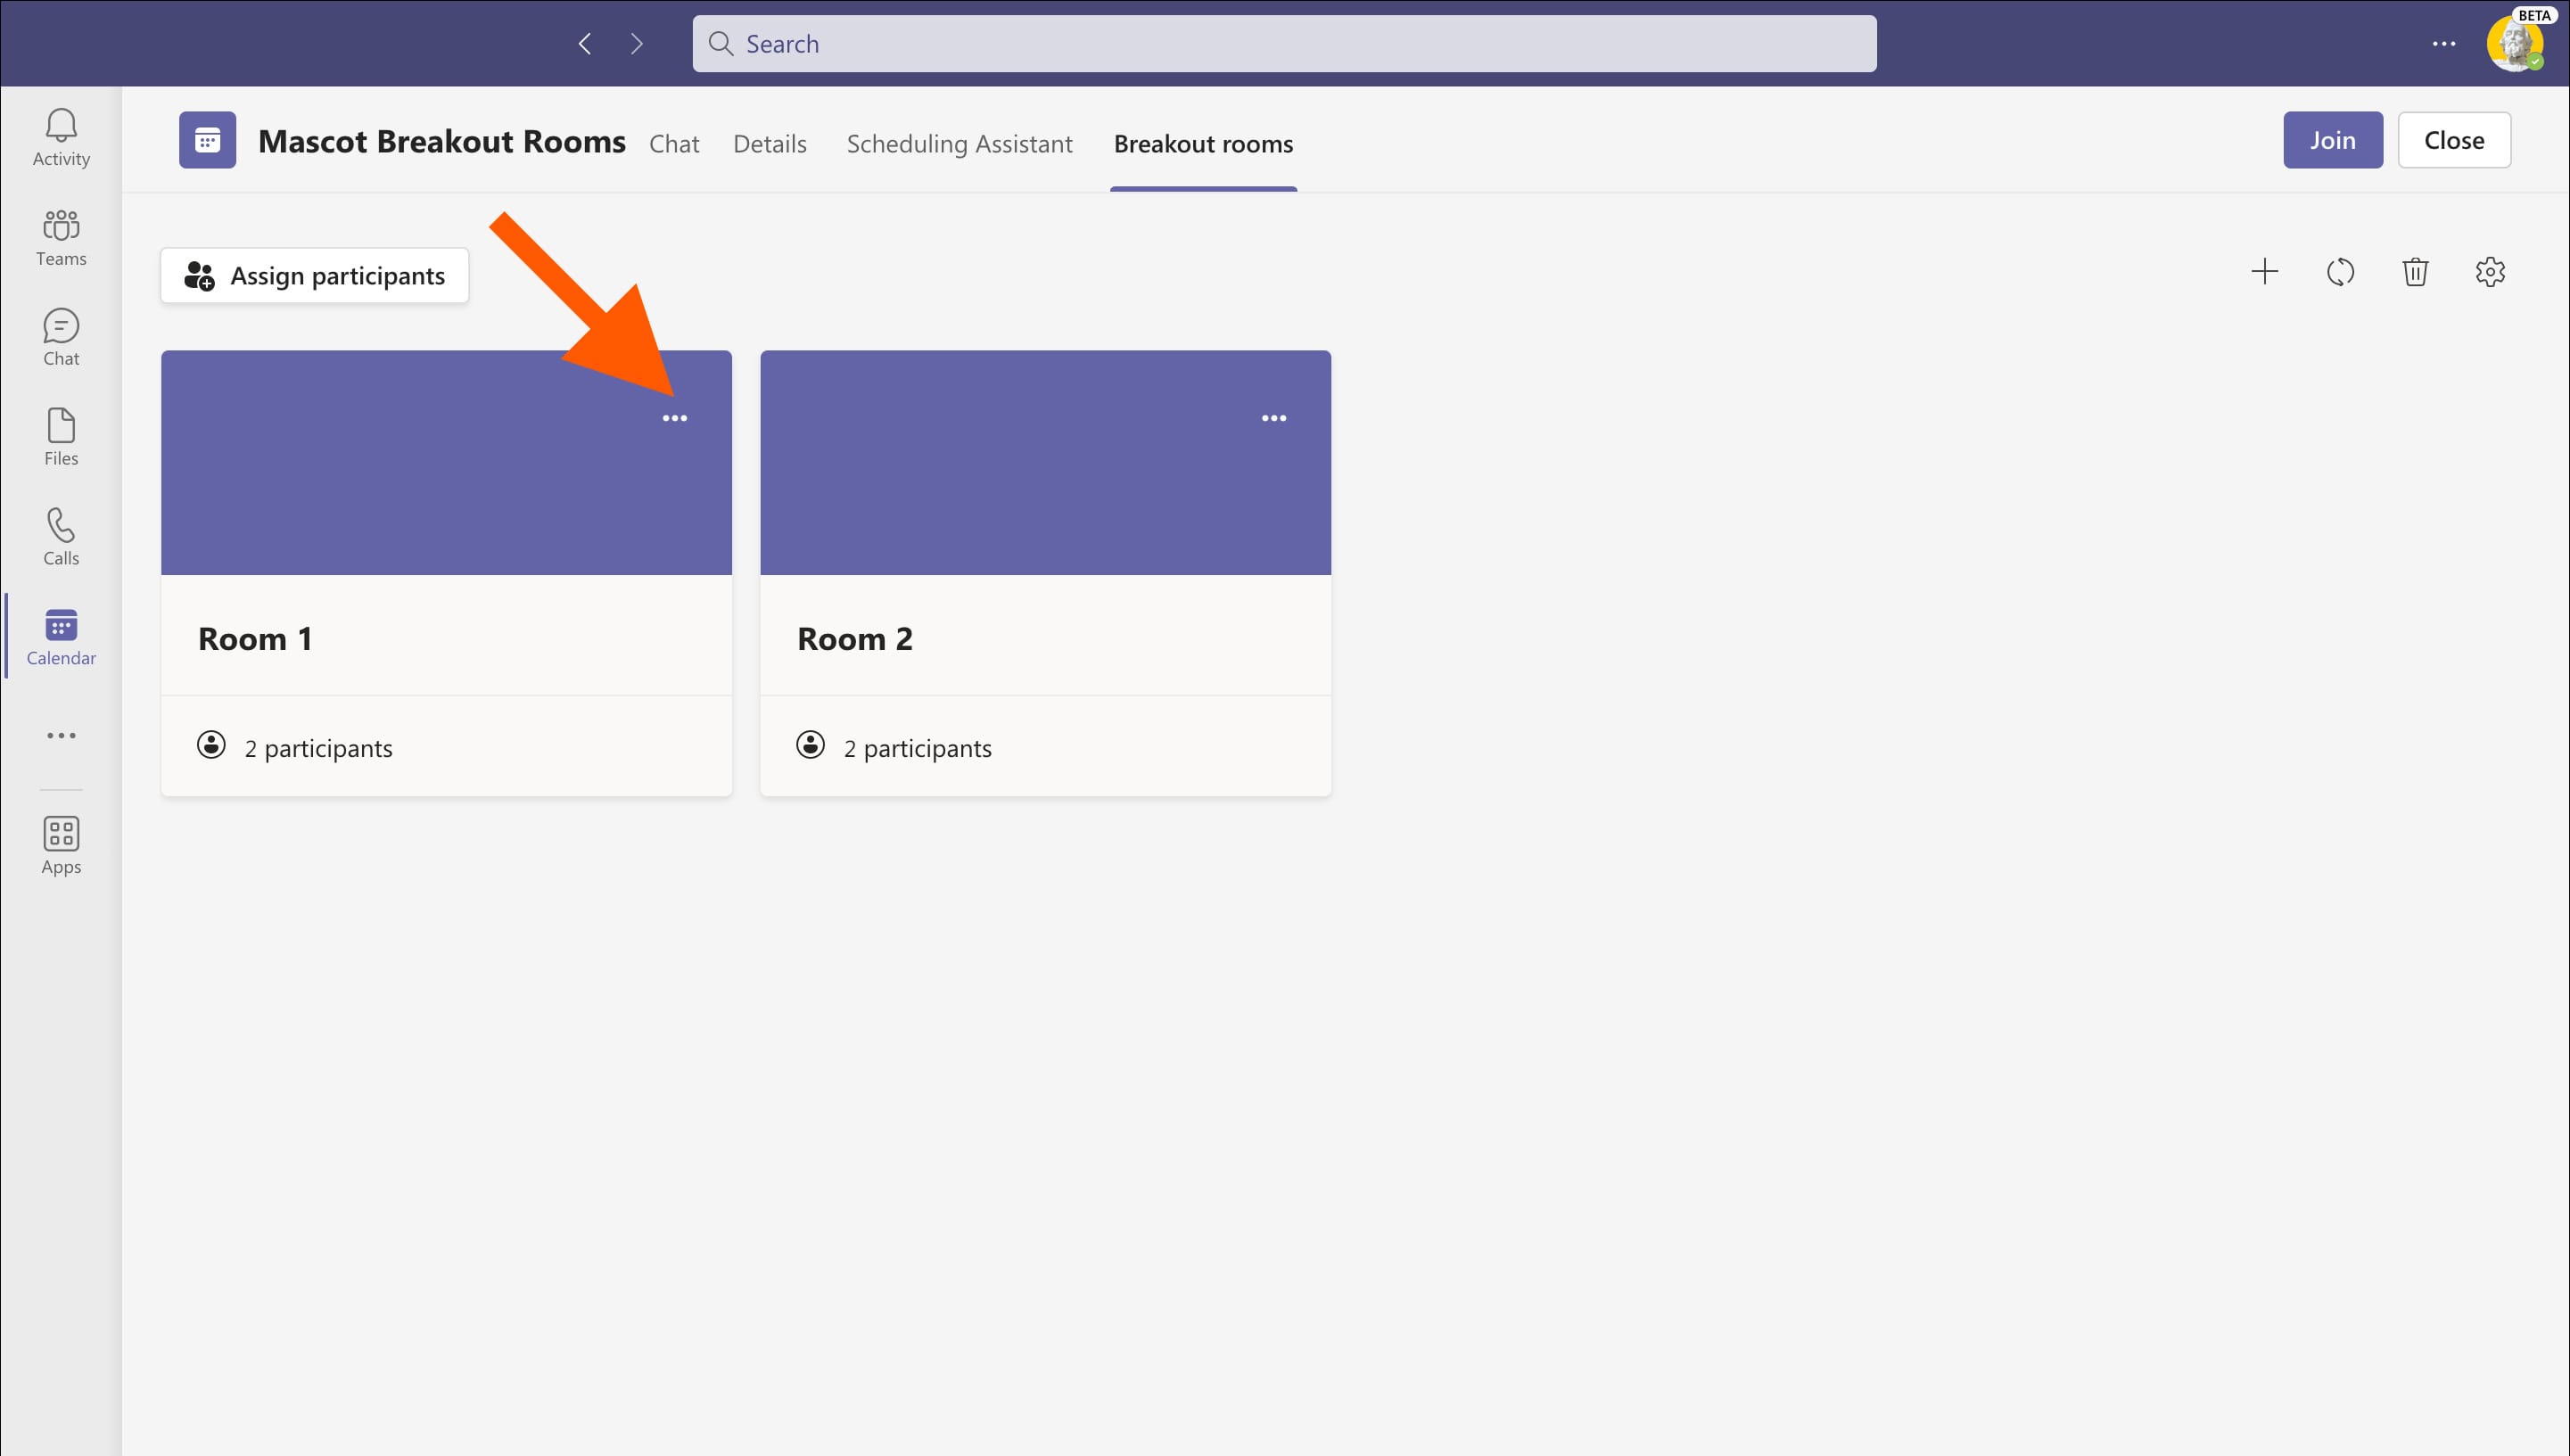The image size is (2570, 1456).
Task: Add a new breakout room
Action: (x=2264, y=272)
